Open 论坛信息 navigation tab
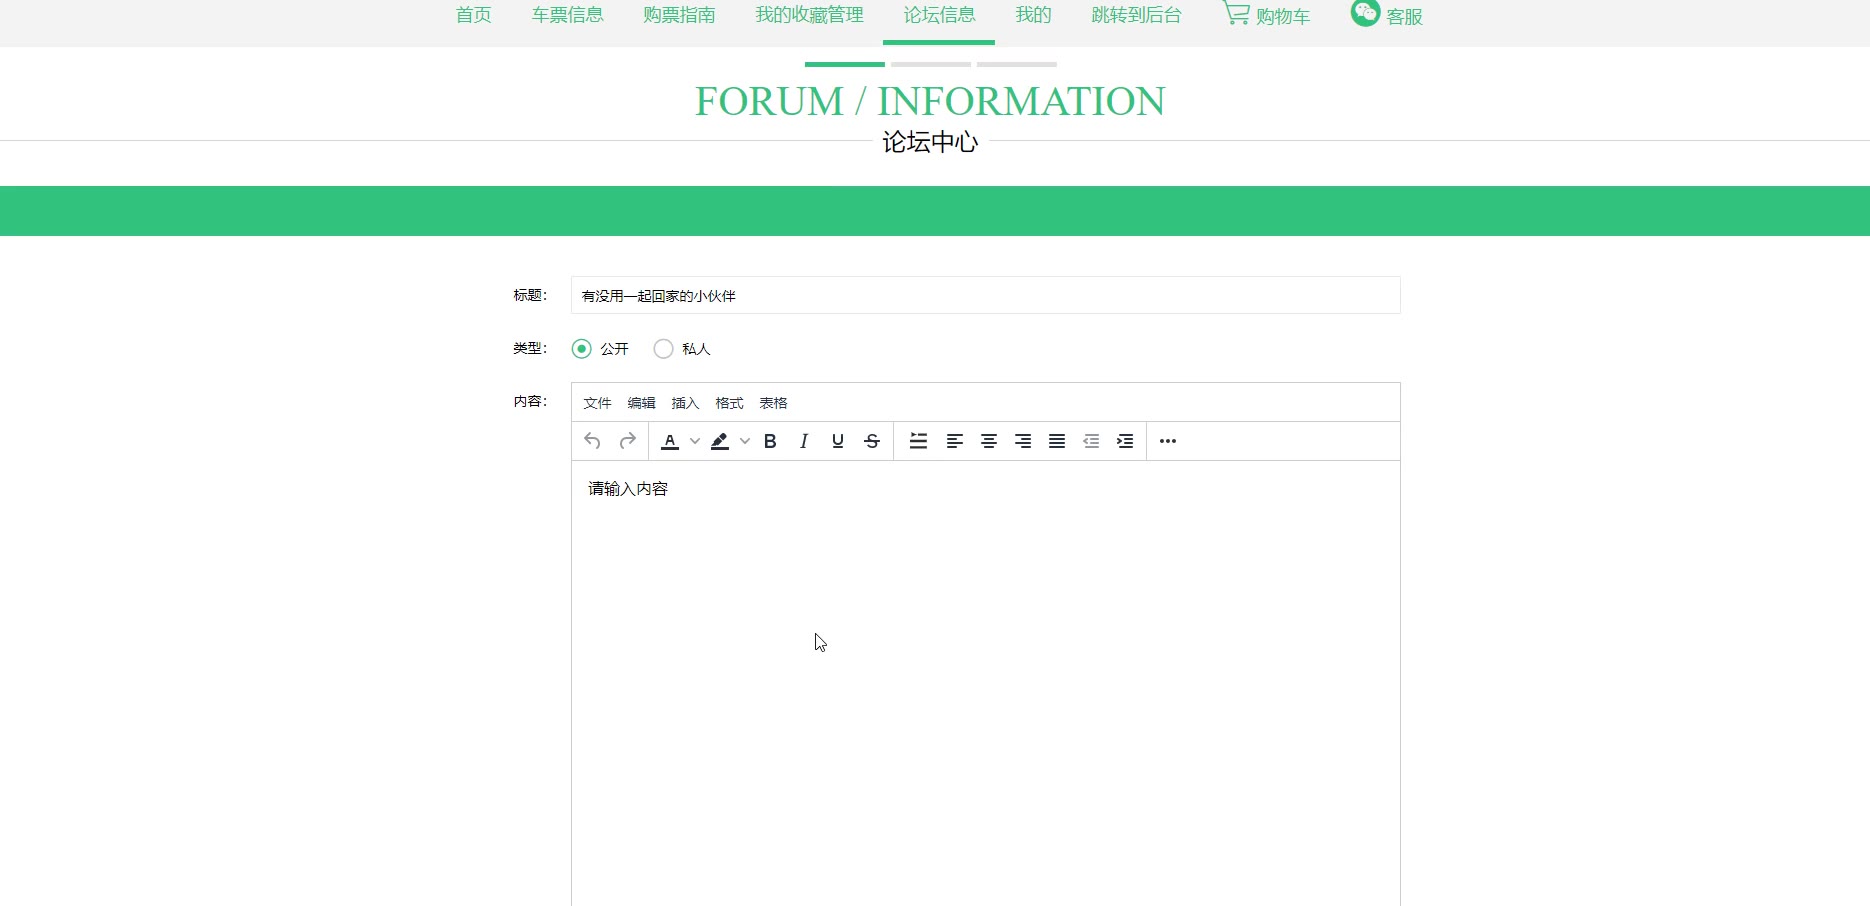Image resolution: width=1870 pixels, height=906 pixels. pyautogui.click(x=939, y=15)
